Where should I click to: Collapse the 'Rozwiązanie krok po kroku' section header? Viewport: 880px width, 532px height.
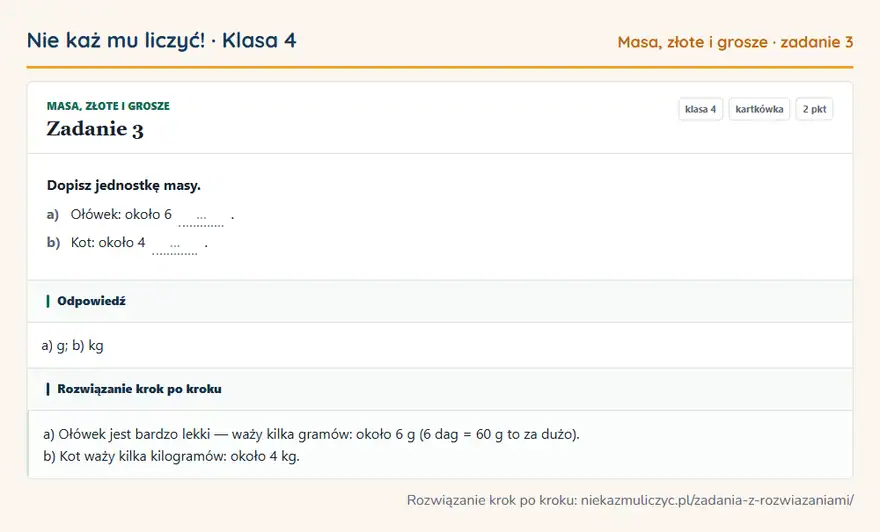click(440, 389)
